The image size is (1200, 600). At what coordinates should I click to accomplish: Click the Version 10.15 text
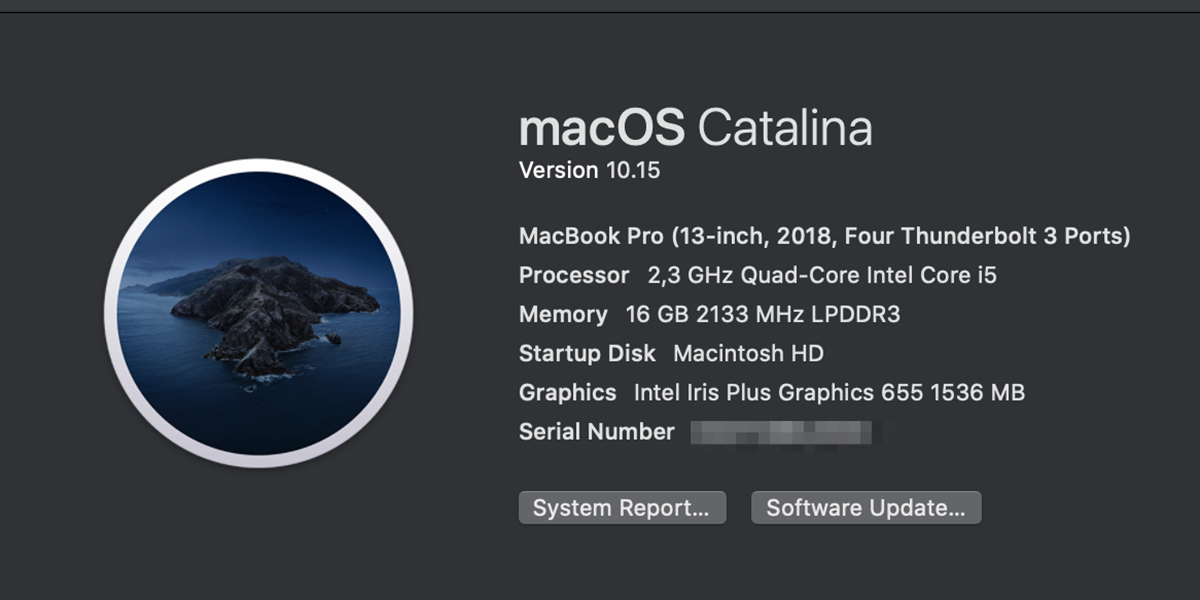[589, 170]
